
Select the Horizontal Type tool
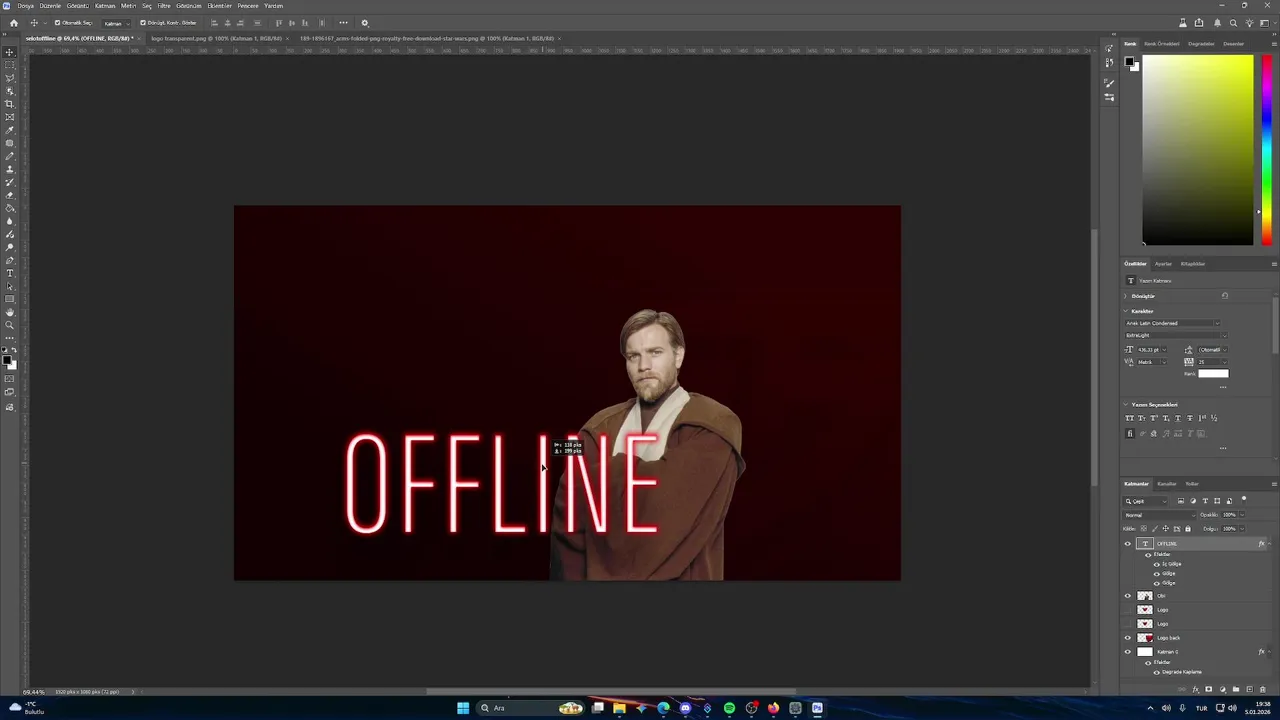pos(10,273)
